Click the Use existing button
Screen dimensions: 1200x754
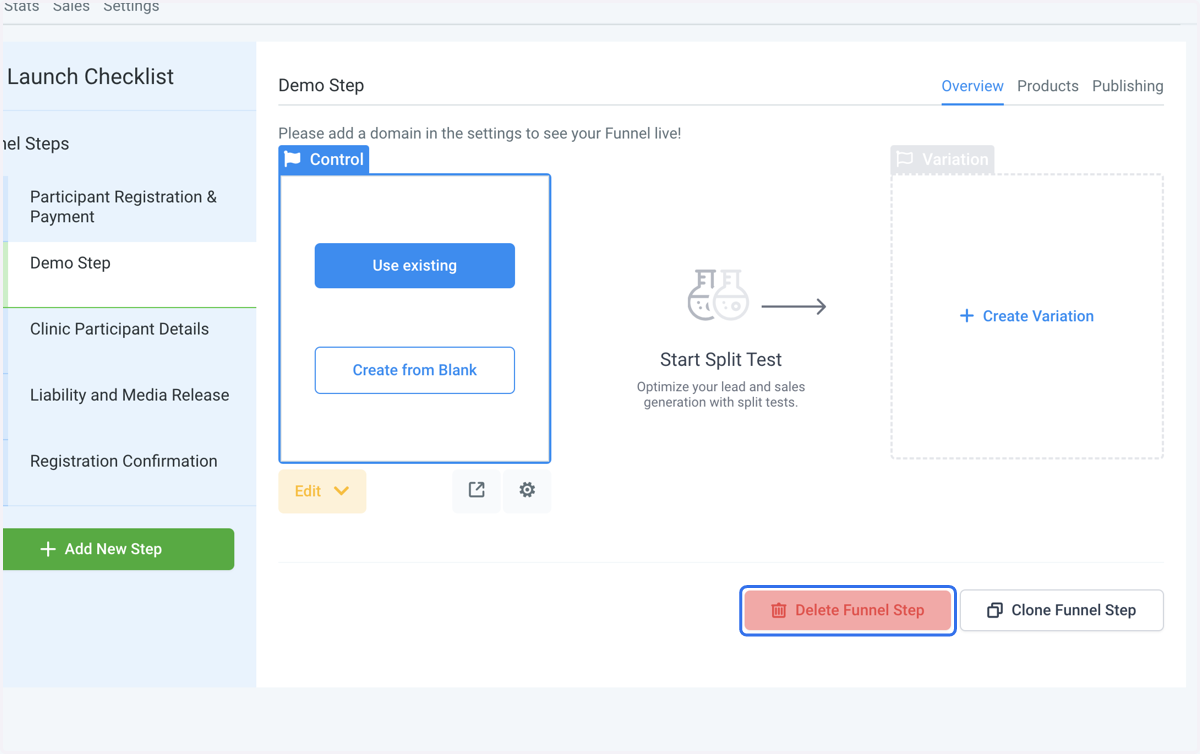click(415, 266)
